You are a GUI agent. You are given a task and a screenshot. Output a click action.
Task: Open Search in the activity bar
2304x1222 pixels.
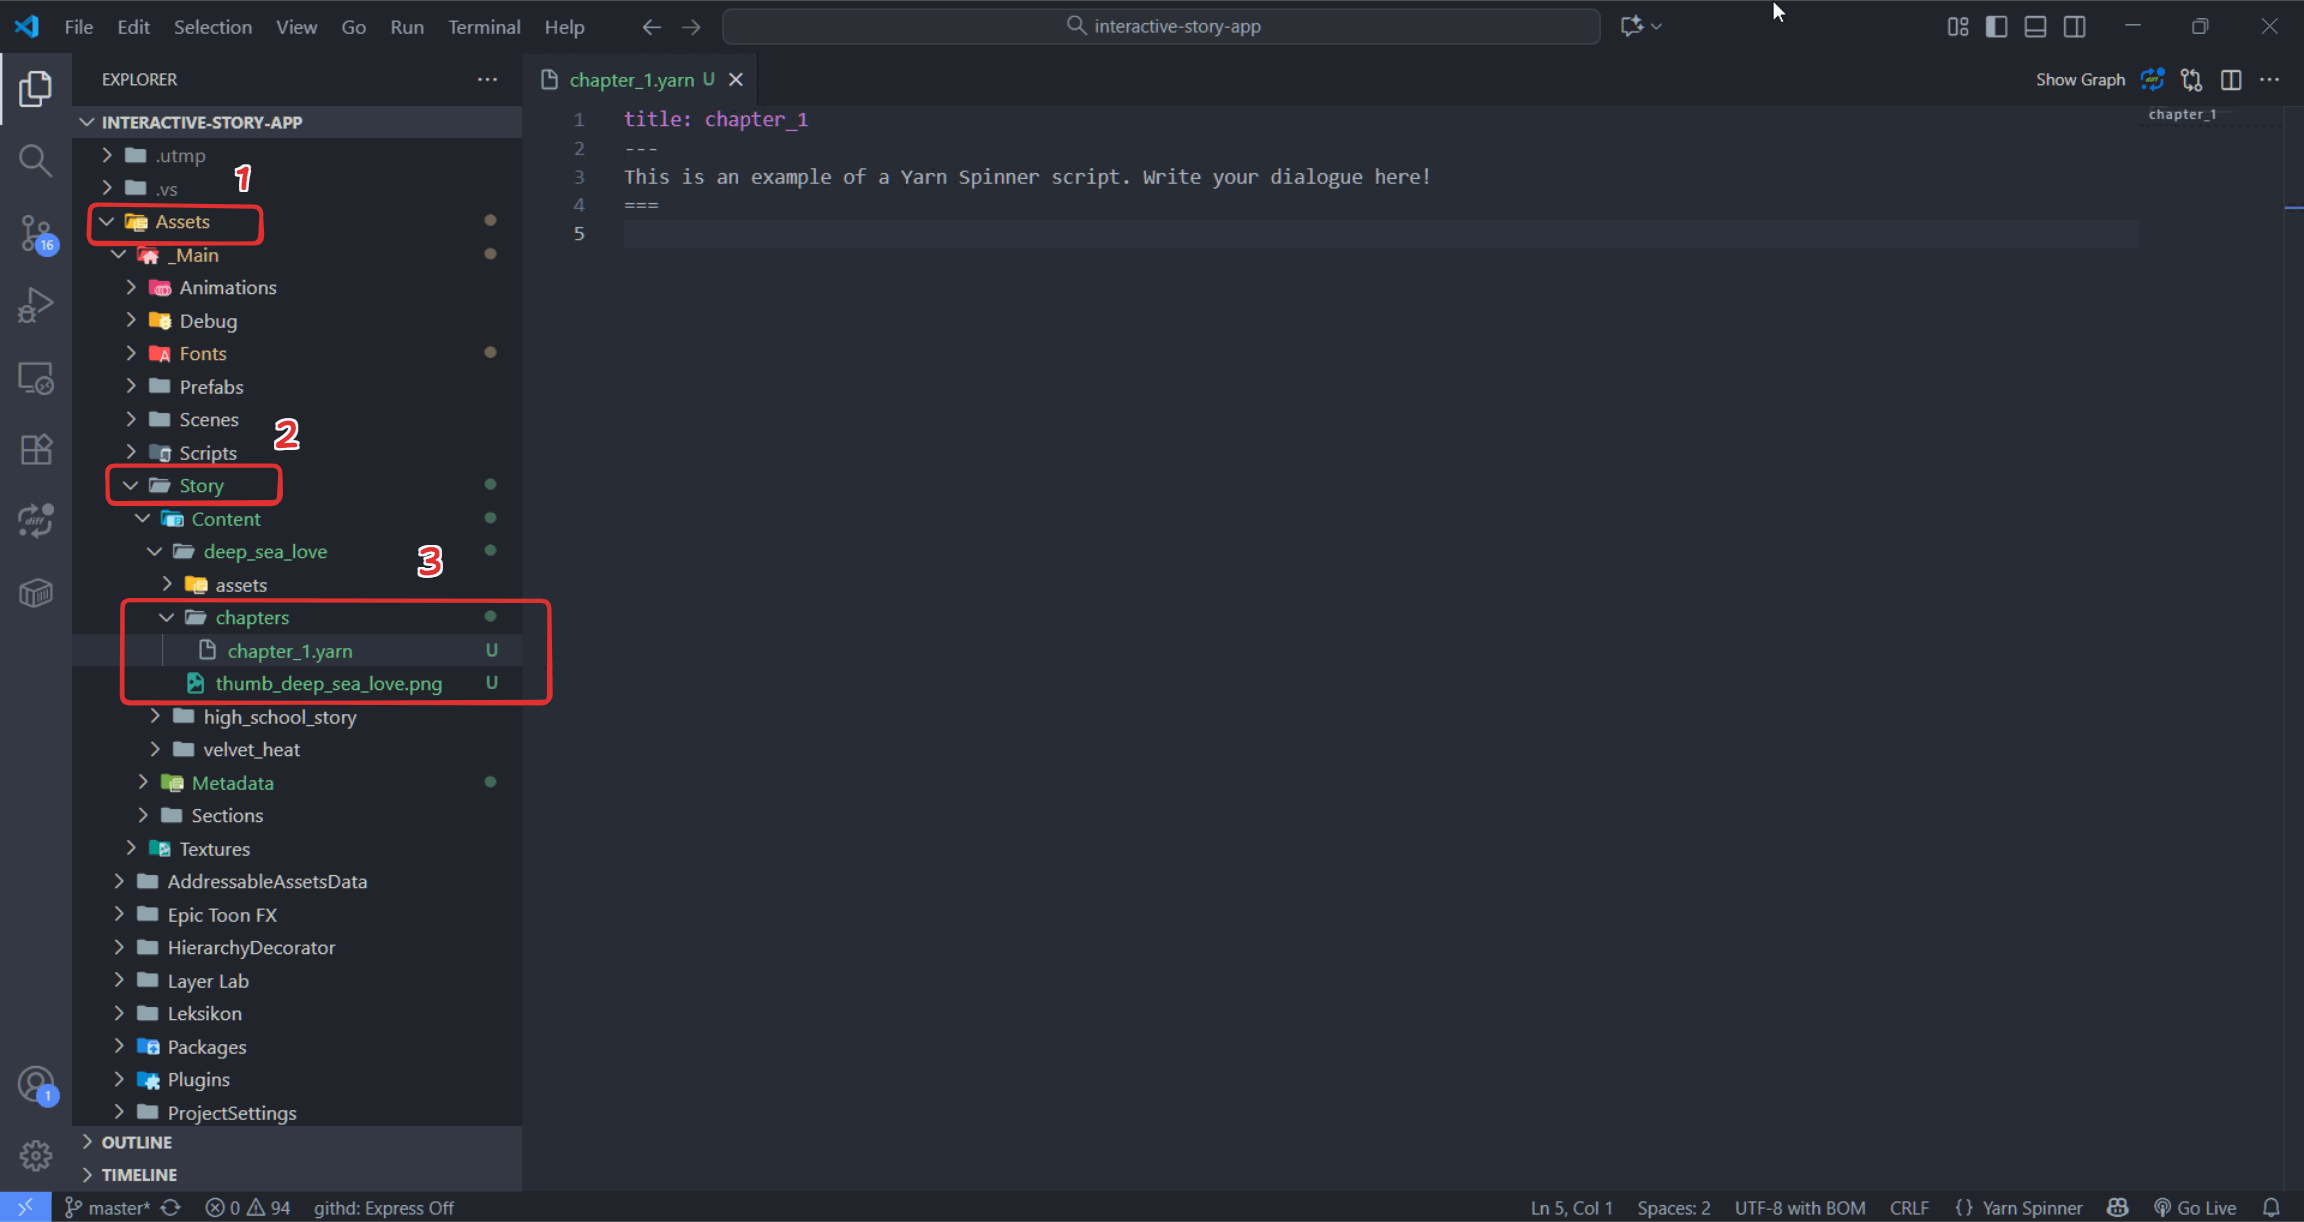36,160
